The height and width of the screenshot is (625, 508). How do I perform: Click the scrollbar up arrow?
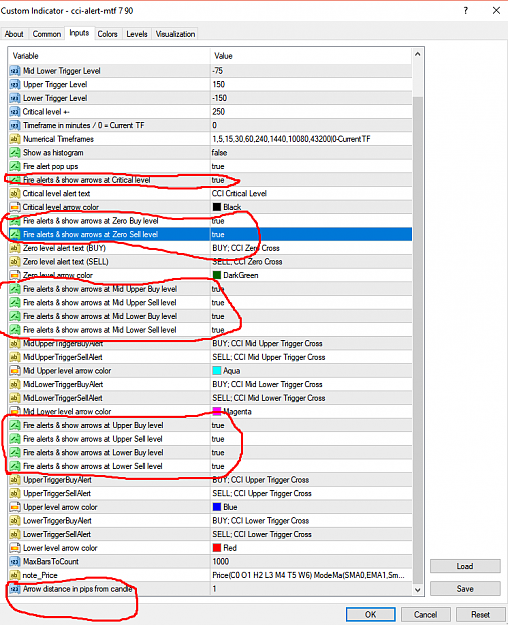click(x=417, y=54)
